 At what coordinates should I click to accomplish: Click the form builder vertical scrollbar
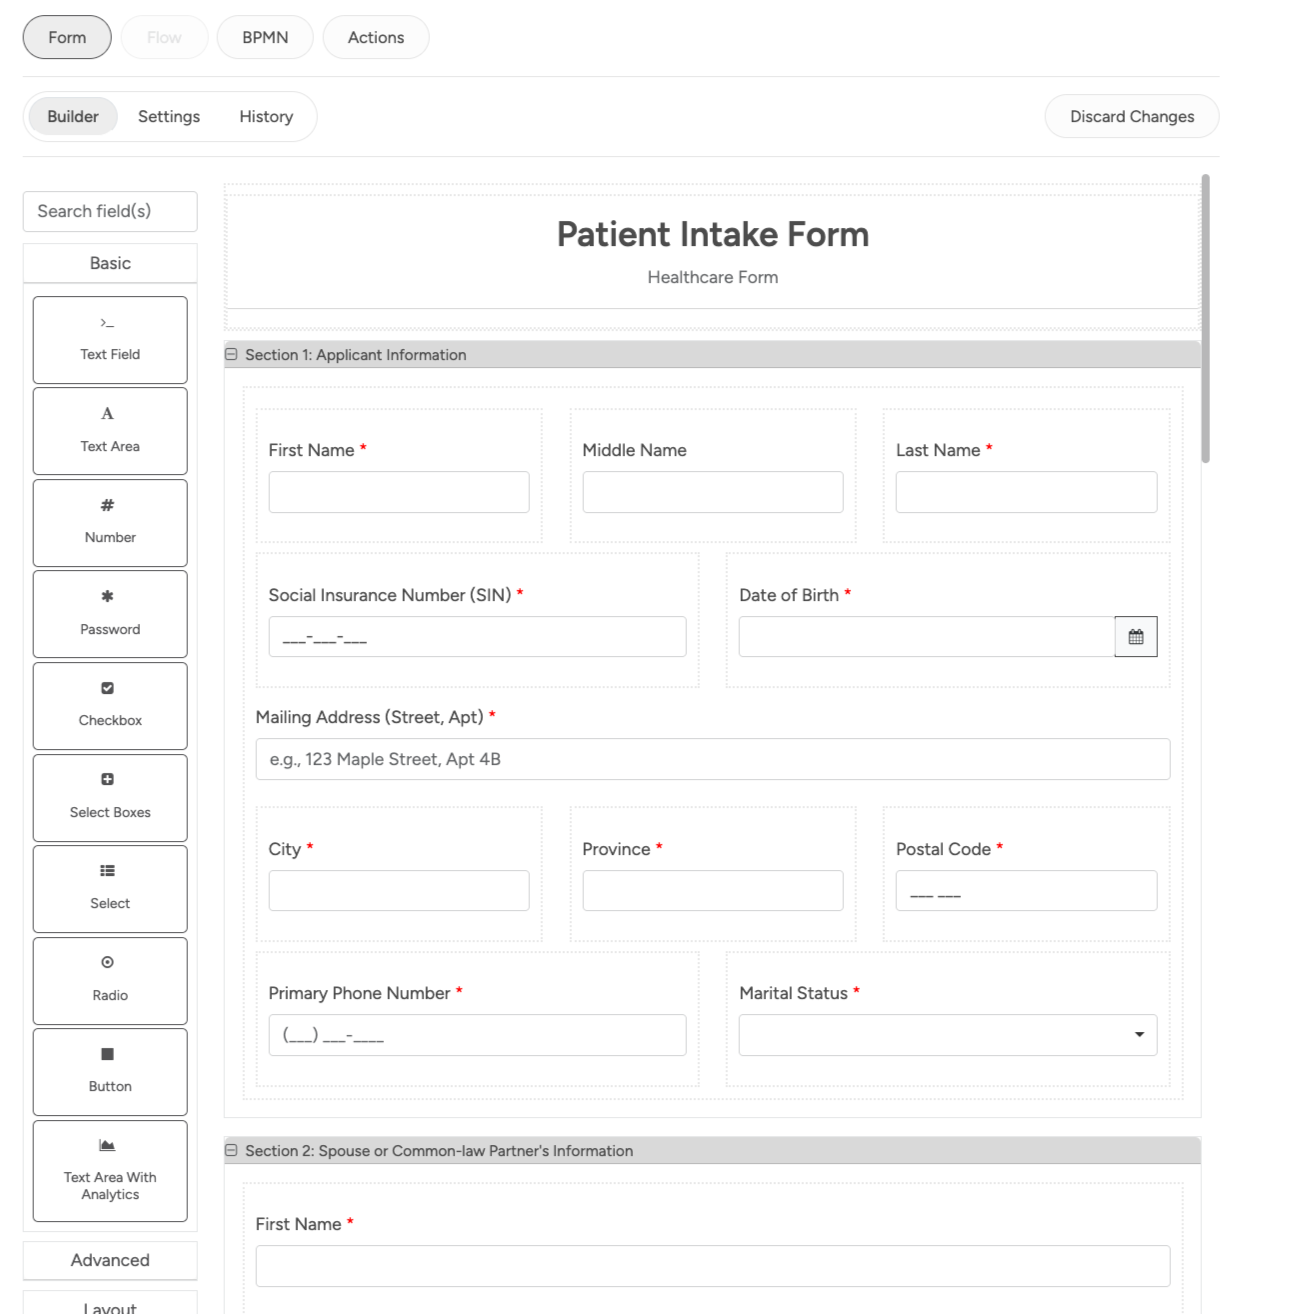pos(1205,319)
